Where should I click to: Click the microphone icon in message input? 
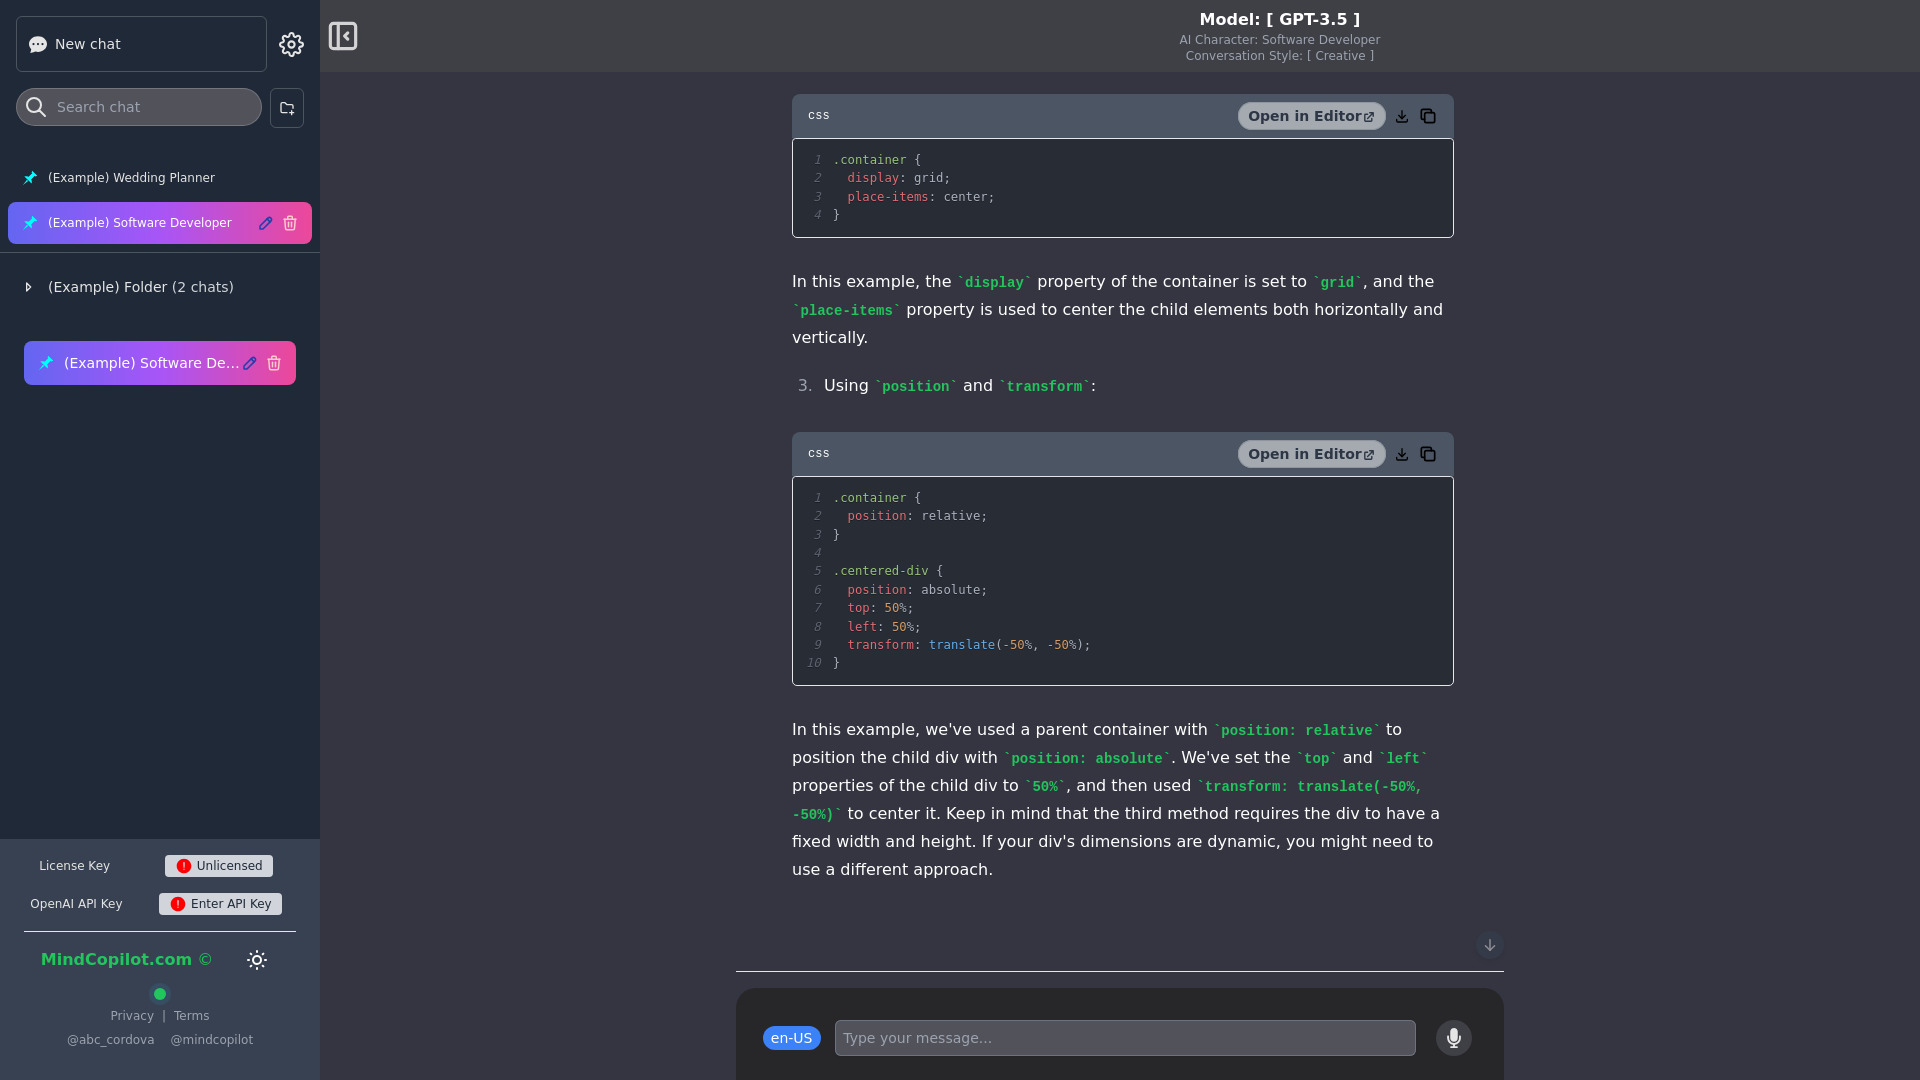(x=1453, y=1038)
